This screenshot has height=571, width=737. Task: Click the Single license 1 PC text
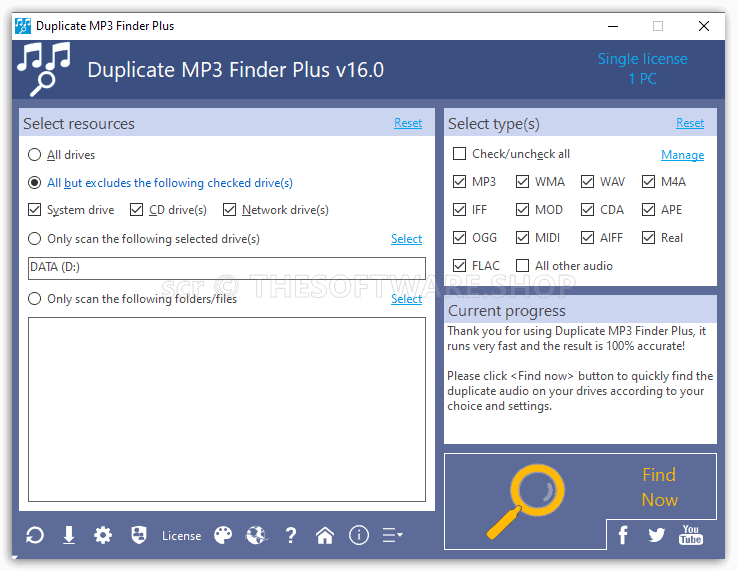[x=643, y=69]
